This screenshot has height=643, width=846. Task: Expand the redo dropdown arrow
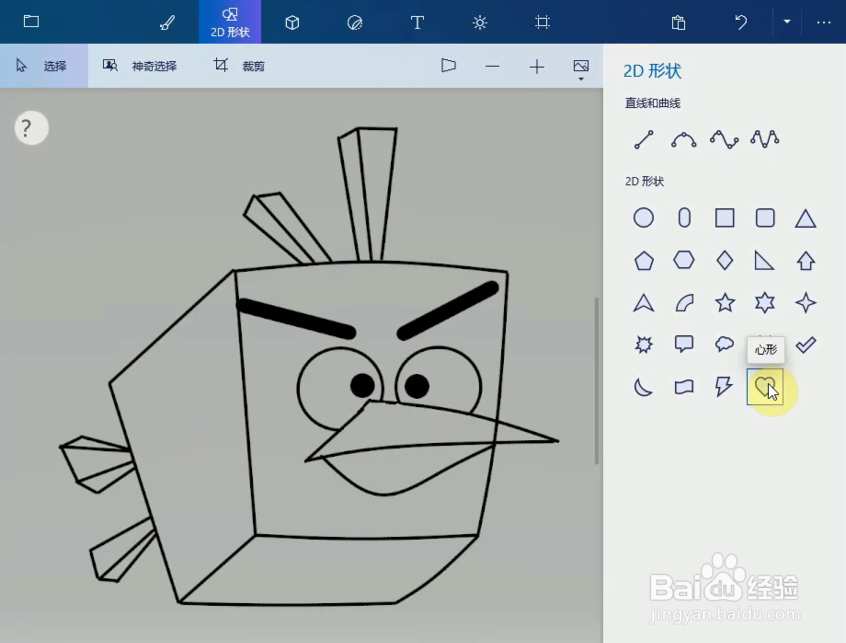789,22
